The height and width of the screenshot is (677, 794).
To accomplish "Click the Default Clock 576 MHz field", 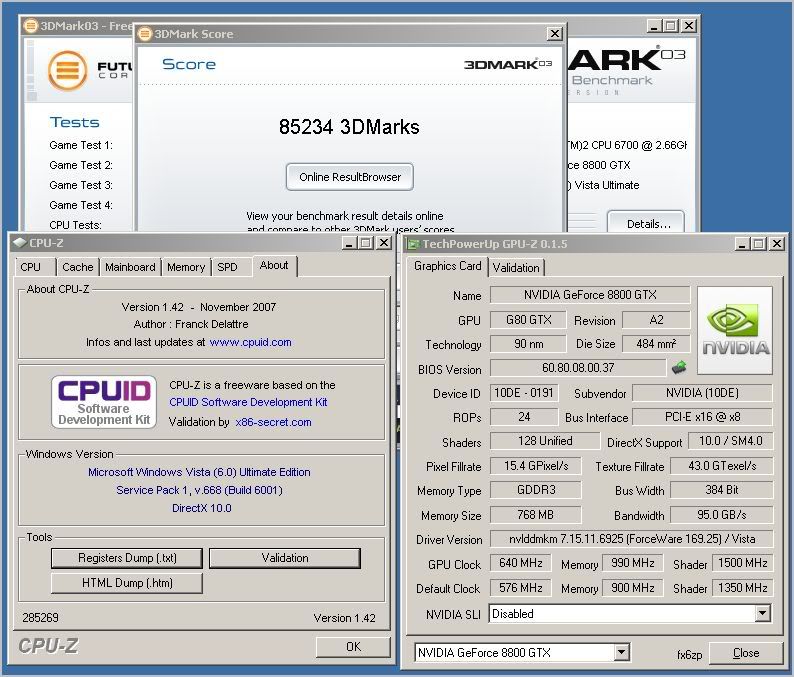I will click(520, 588).
